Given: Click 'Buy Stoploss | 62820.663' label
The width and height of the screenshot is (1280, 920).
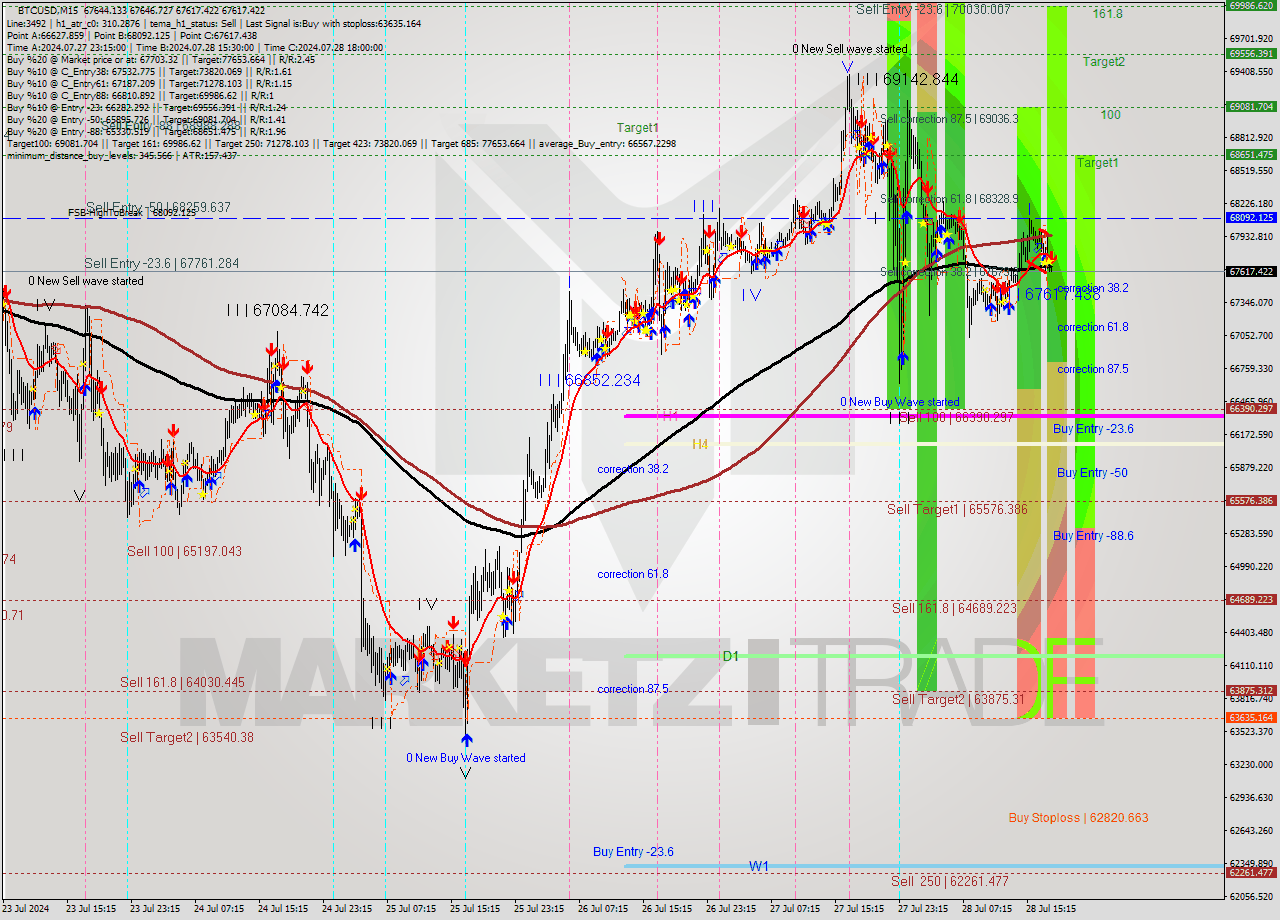Looking at the screenshot, I should click(1078, 818).
